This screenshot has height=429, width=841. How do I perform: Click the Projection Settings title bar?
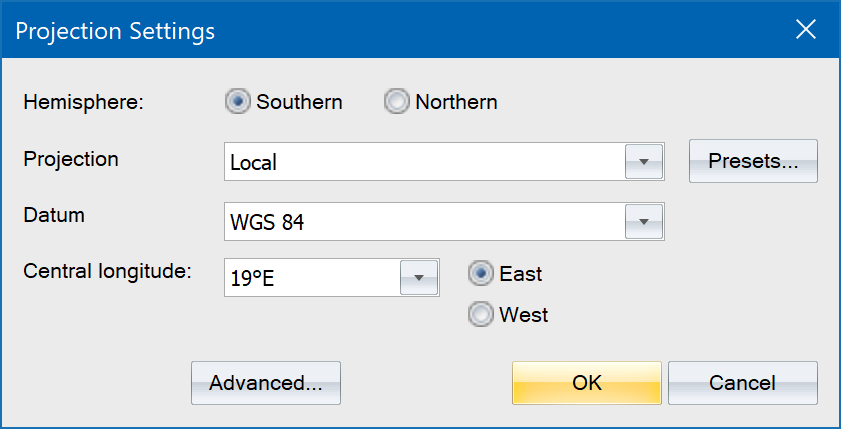[x=400, y=30]
